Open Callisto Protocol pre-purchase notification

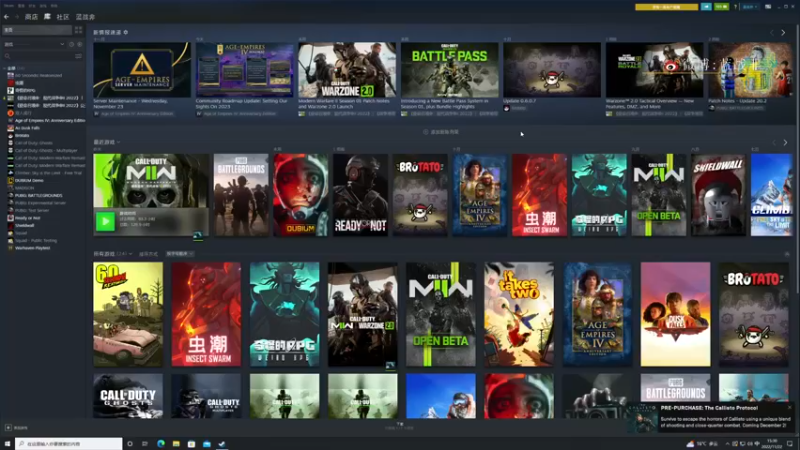tap(711, 418)
